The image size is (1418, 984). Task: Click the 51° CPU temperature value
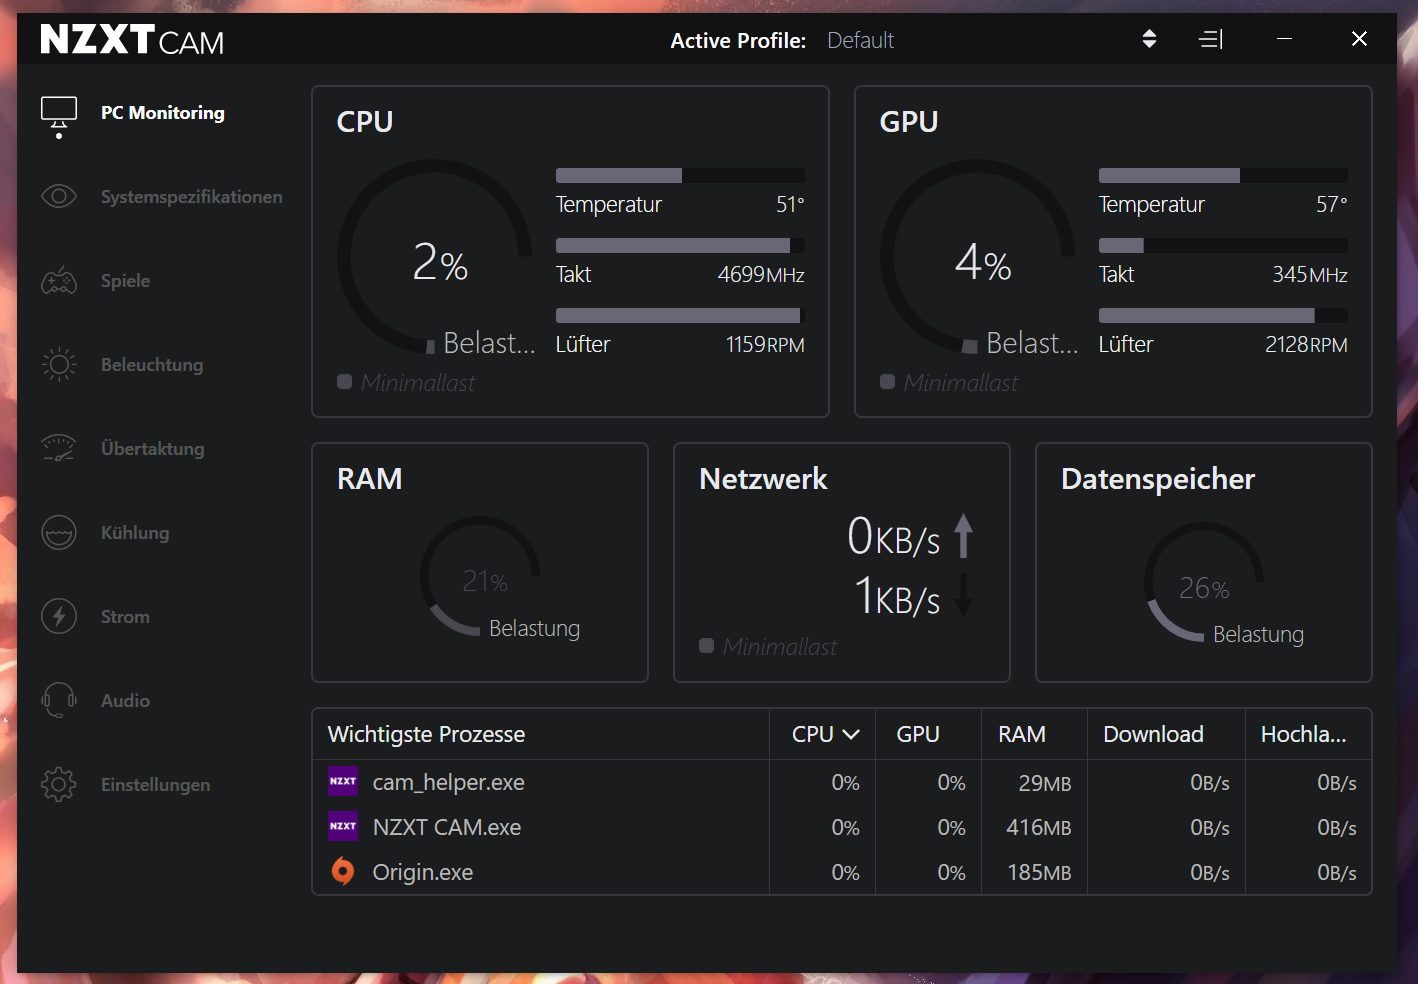[x=790, y=204]
